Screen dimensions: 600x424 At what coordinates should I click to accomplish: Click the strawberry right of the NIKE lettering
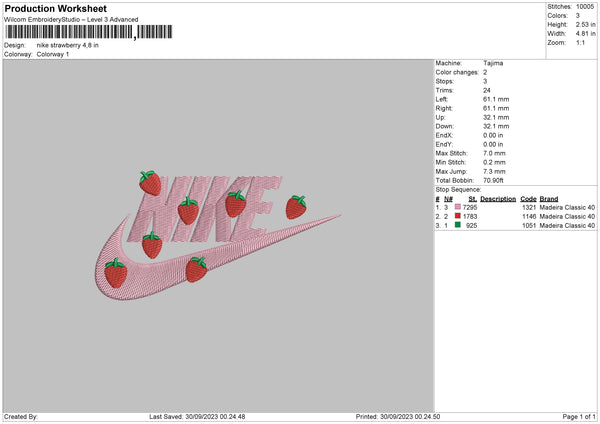click(x=296, y=207)
